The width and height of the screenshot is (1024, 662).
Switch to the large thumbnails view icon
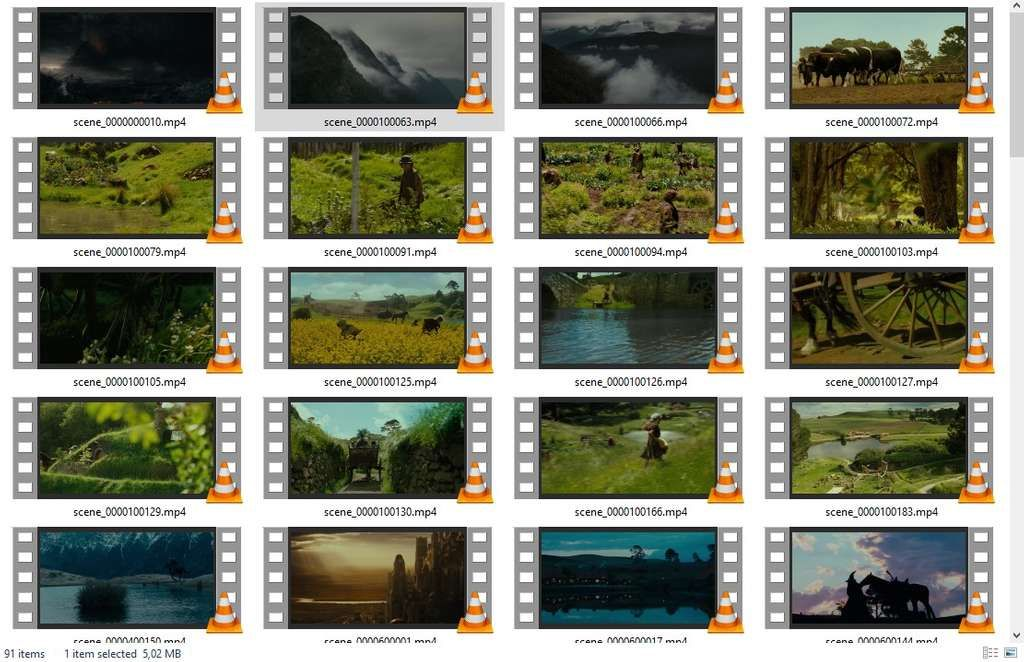[1010, 653]
